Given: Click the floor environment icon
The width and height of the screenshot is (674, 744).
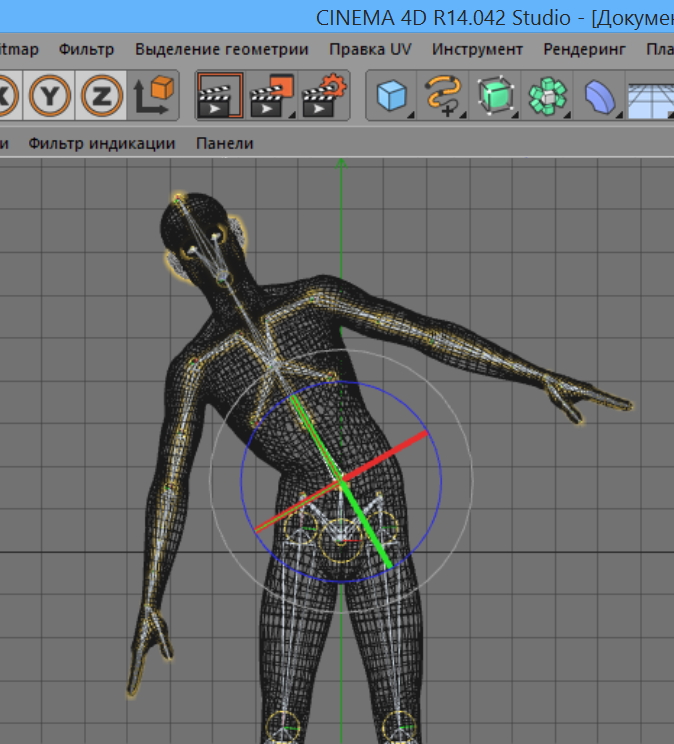Looking at the screenshot, I should coord(650,96).
